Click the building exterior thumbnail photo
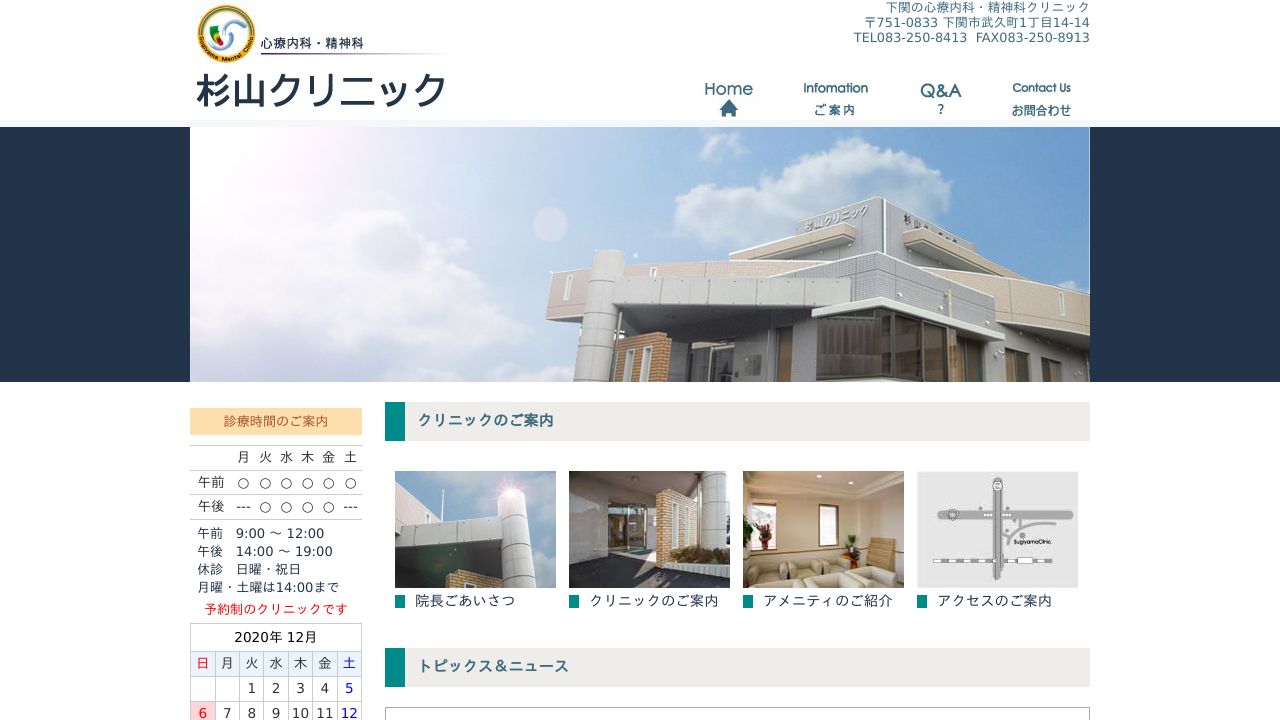Screen dimensions: 1280x720 (475, 529)
